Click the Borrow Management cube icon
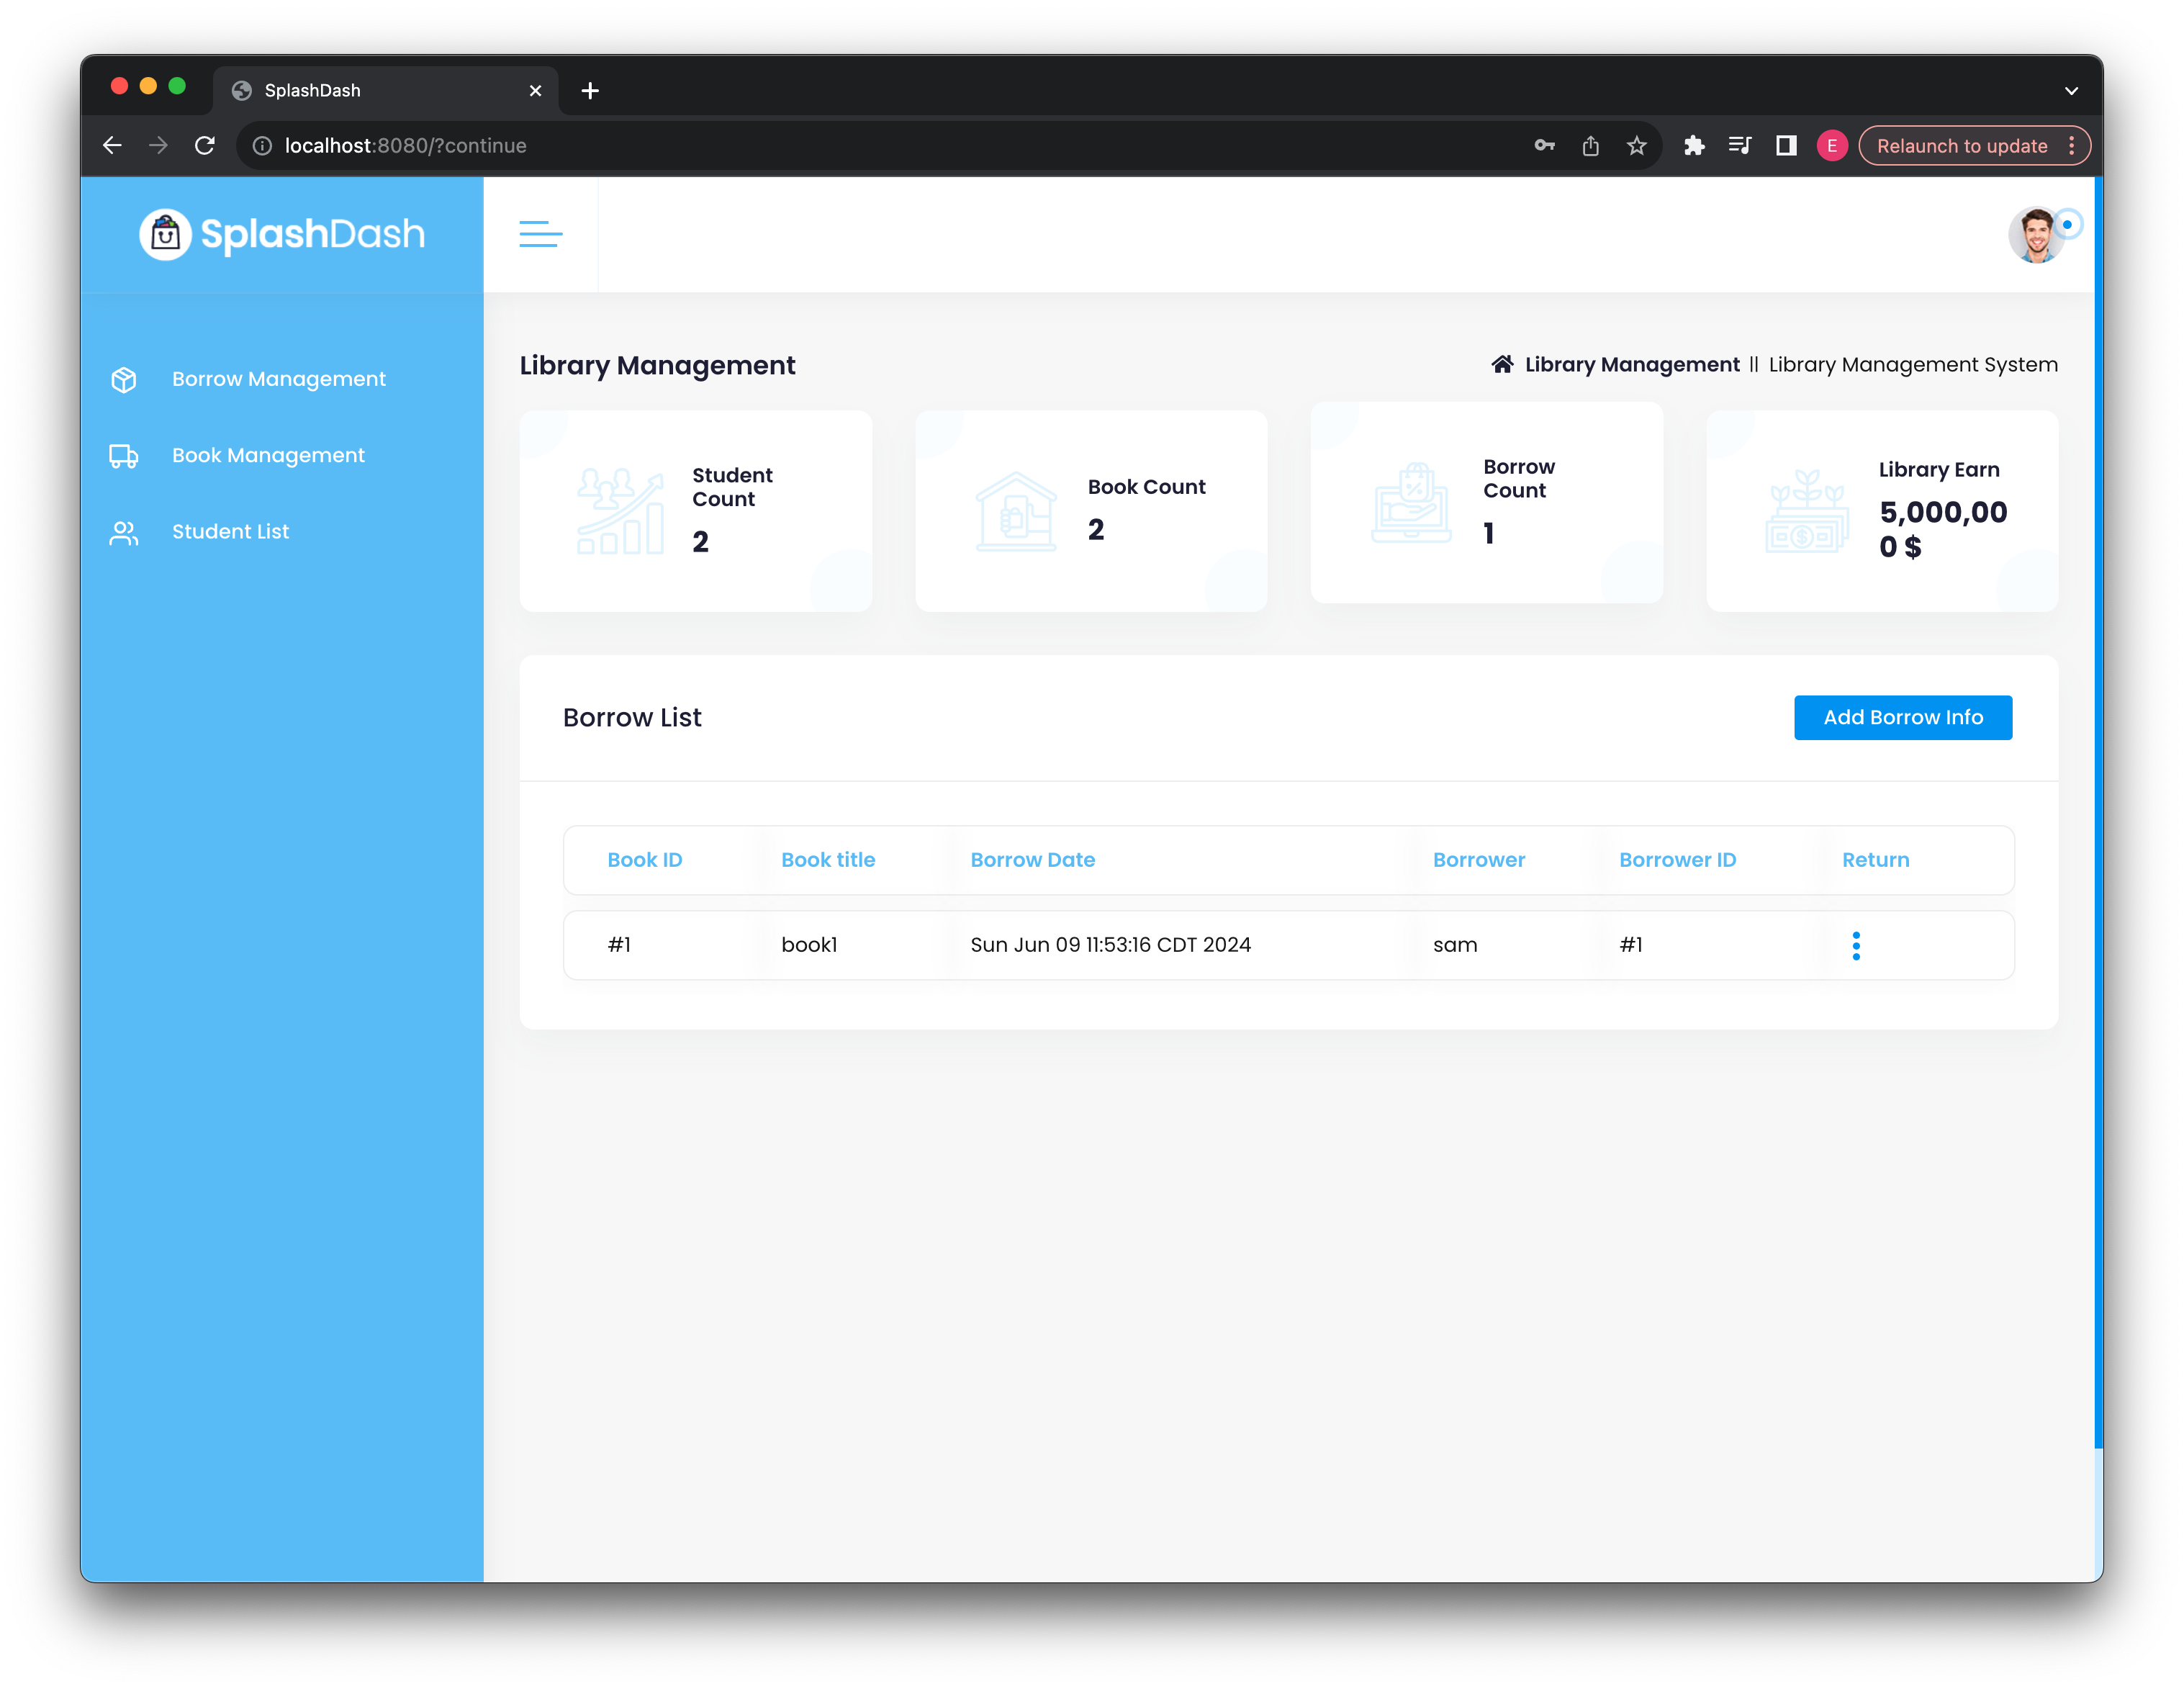This screenshot has width=2184, height=1689. click(124, 380)
